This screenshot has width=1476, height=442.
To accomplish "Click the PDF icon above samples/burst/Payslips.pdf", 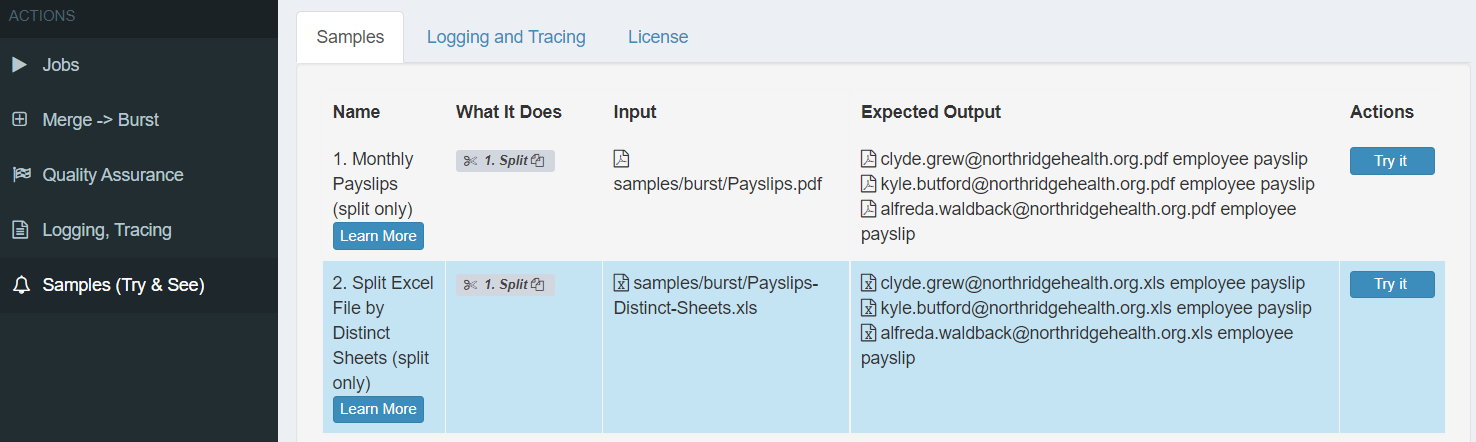I will click(x=621, y=159).
